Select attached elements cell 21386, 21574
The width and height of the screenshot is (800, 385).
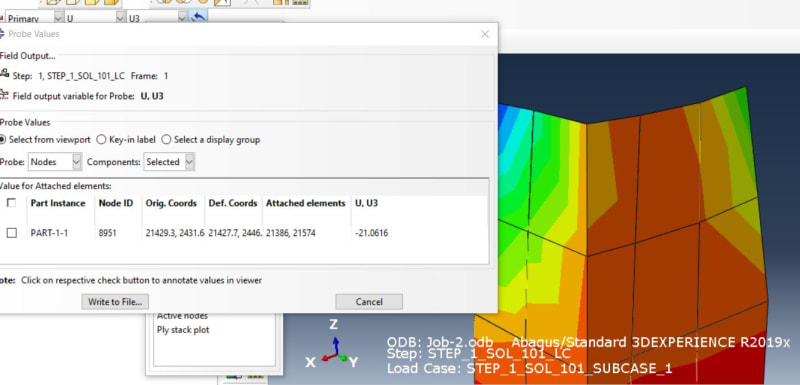(290, 233)
